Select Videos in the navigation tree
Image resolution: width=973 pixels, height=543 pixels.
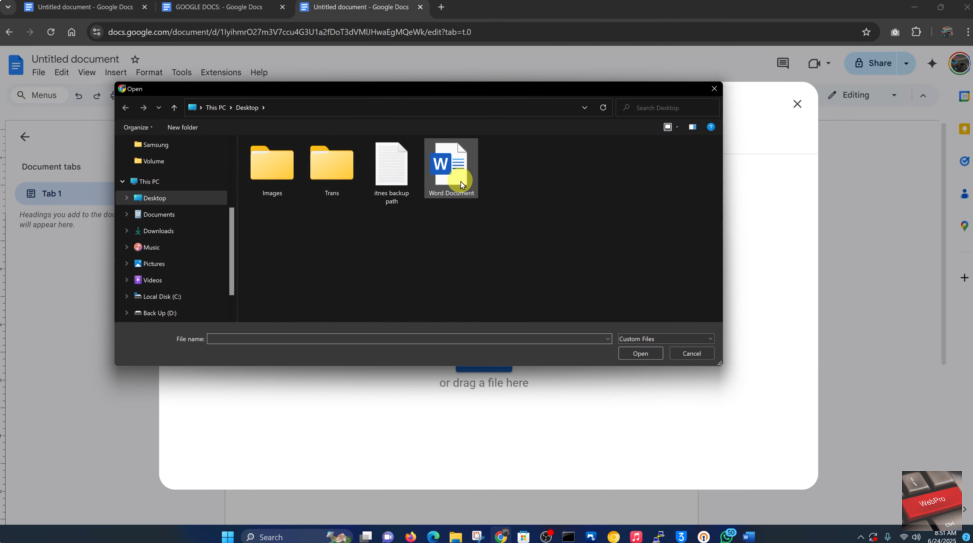[148, 280]
